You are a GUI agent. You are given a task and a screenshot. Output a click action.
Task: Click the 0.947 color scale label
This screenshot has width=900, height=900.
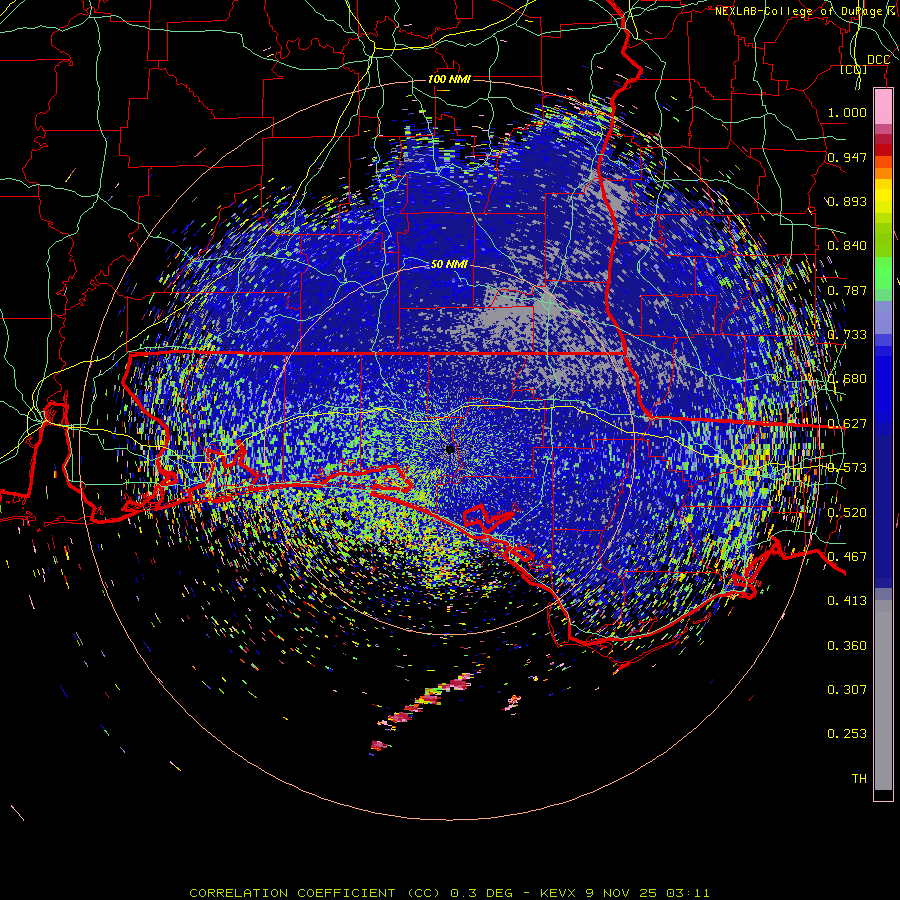click(x=847, y=157)
